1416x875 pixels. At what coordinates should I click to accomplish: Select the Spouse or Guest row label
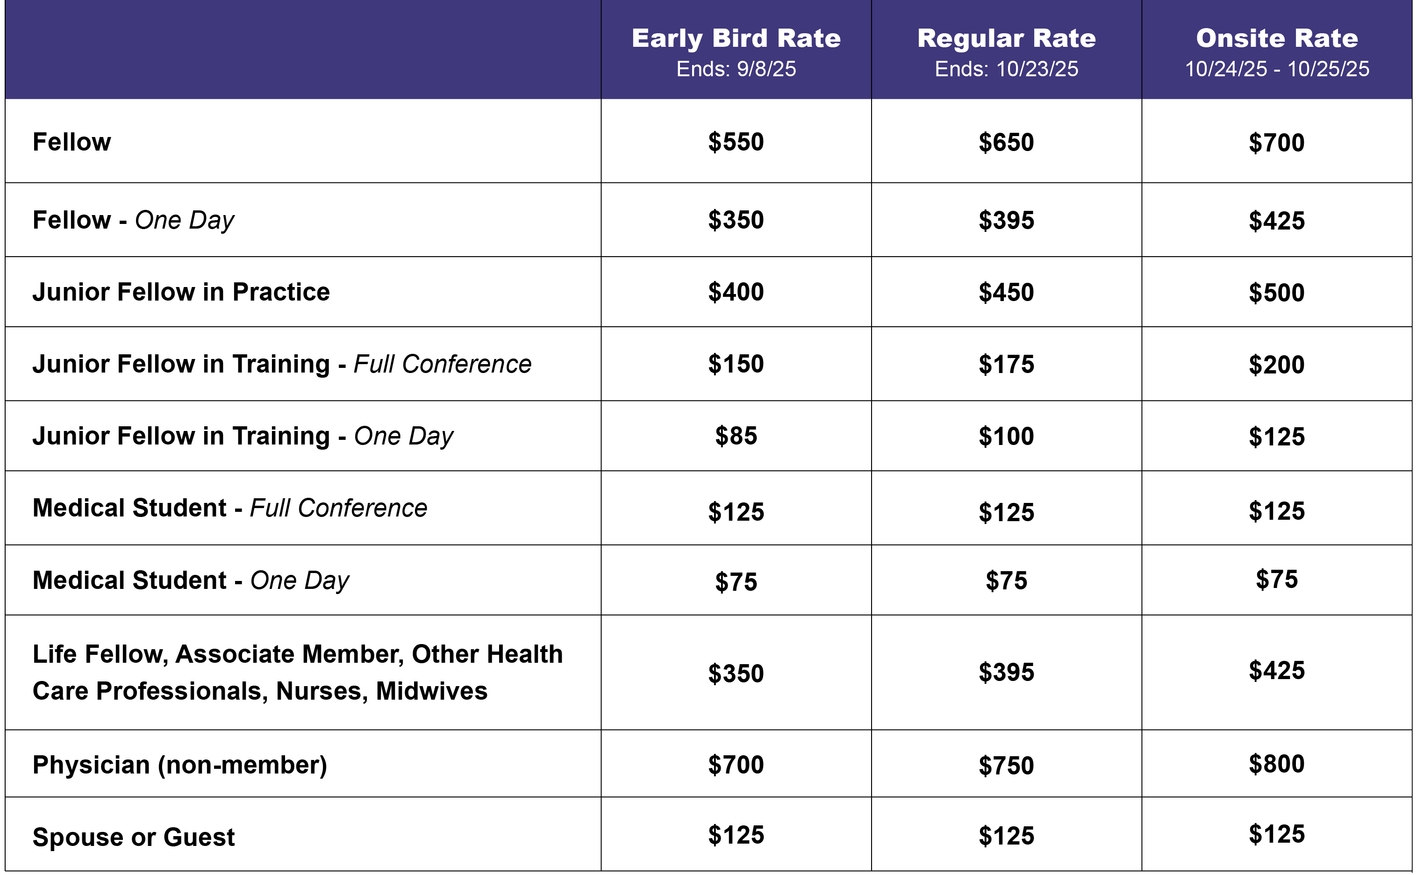[134, 837]
